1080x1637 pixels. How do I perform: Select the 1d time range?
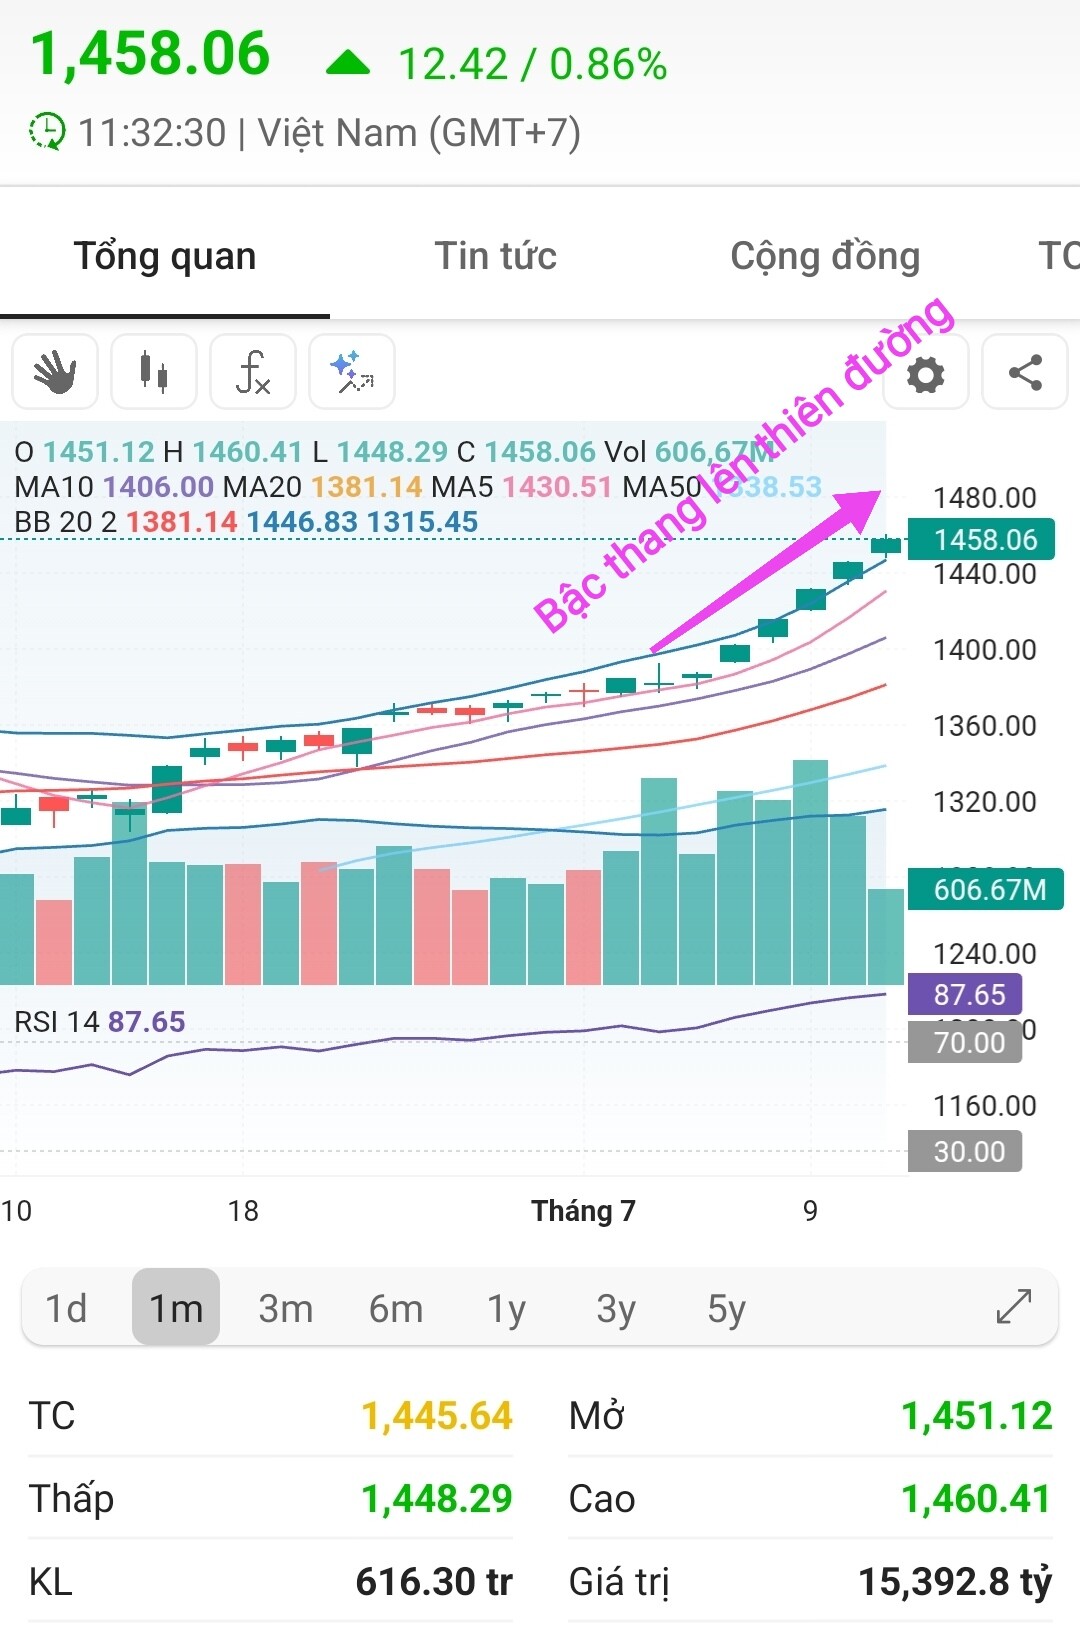66,1308
